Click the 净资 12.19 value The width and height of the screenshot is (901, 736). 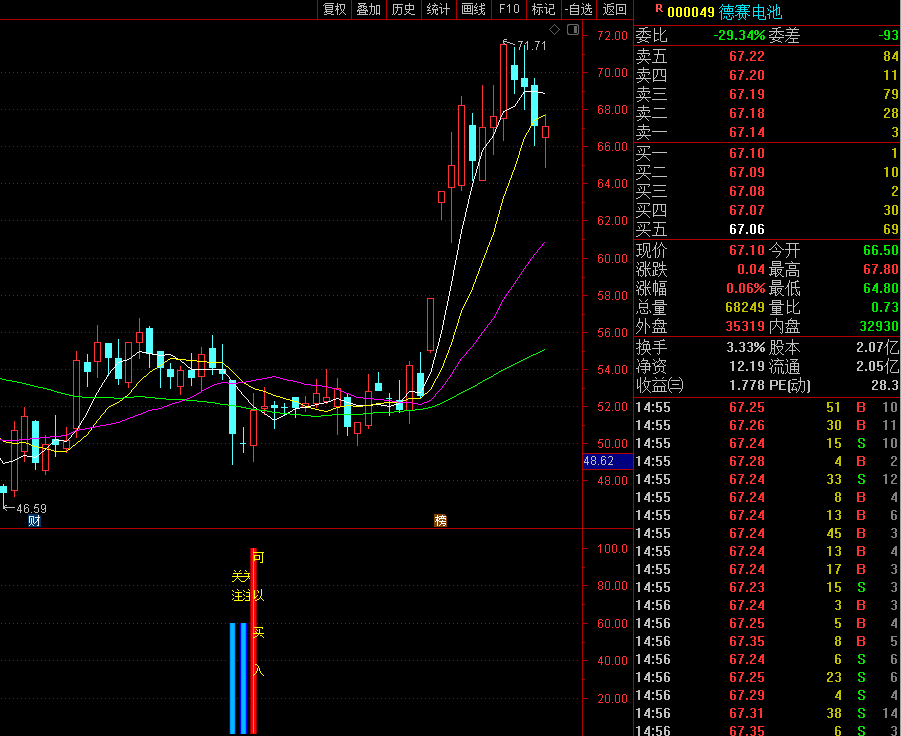[x=747, y=366]
